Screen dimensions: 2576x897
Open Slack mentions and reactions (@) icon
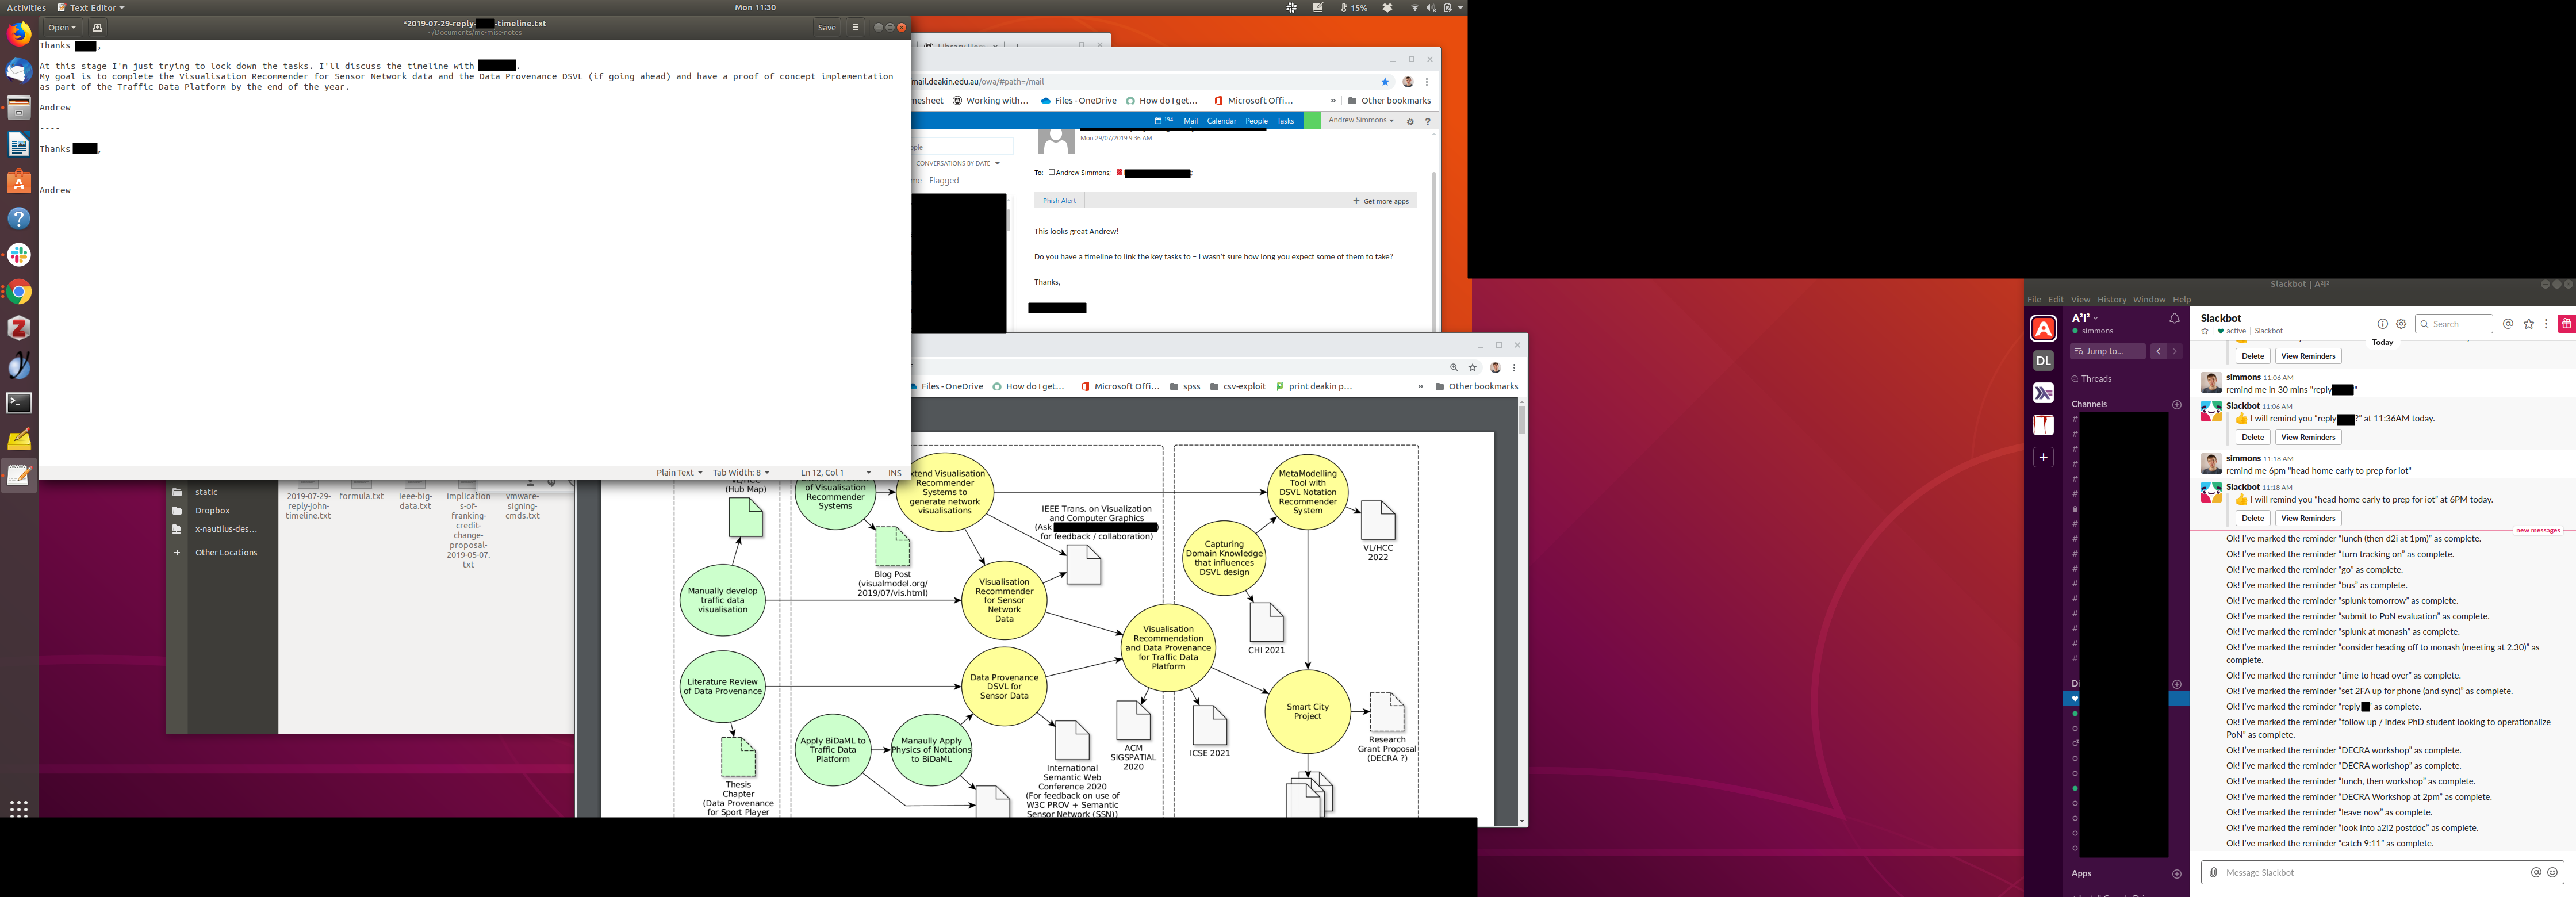tap(2508, 324)
